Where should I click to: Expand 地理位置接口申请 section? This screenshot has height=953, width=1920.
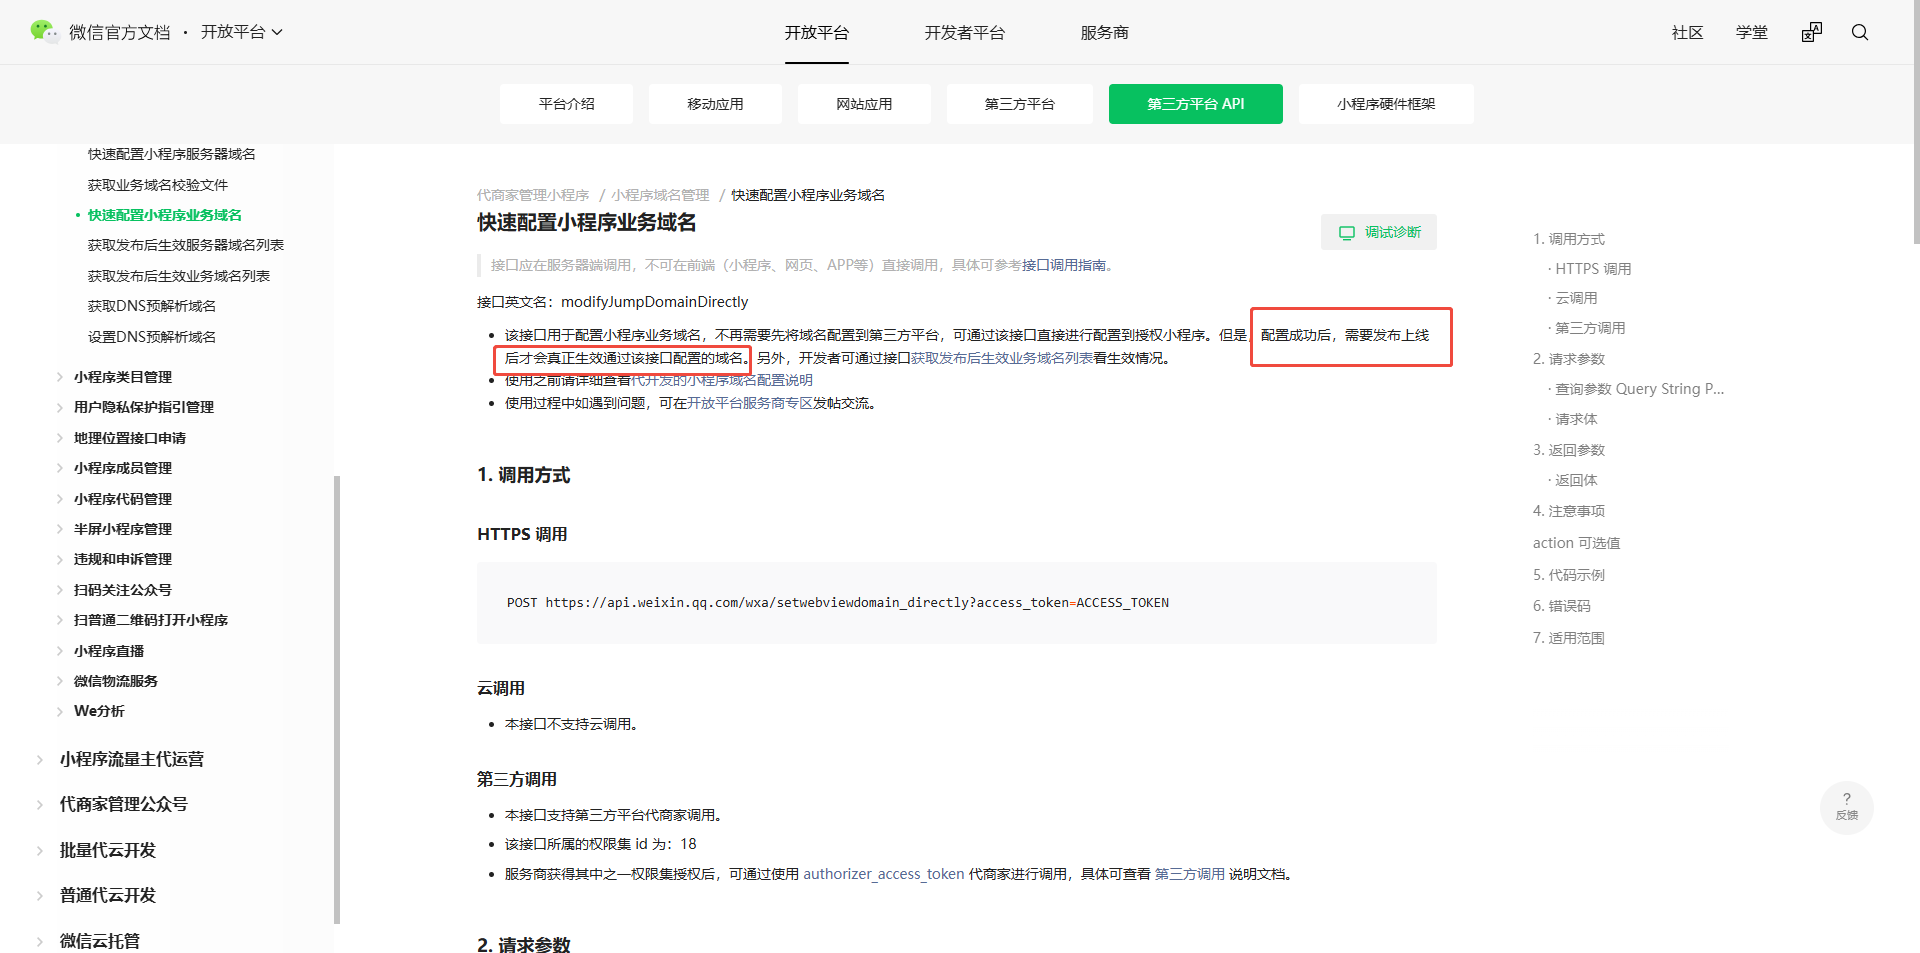click(x=130, y=438)
